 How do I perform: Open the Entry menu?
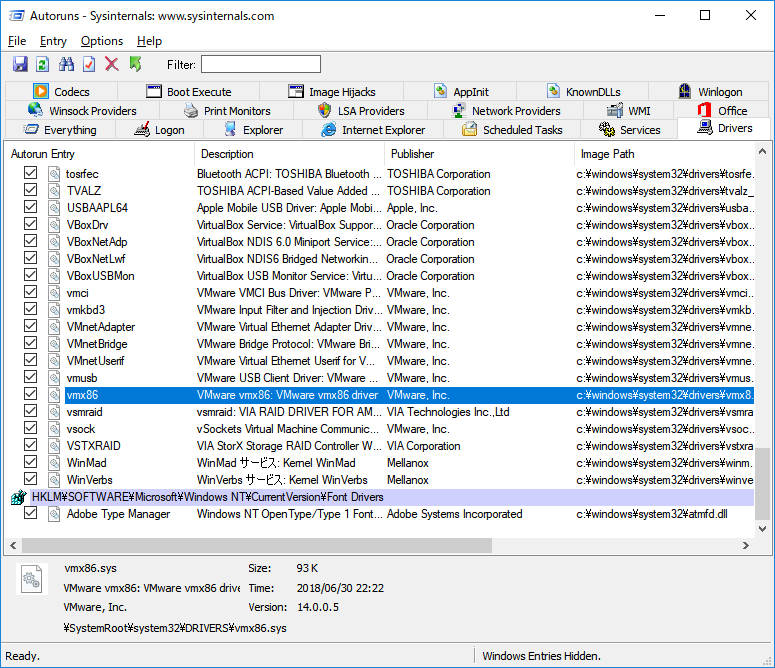(53, 41)
